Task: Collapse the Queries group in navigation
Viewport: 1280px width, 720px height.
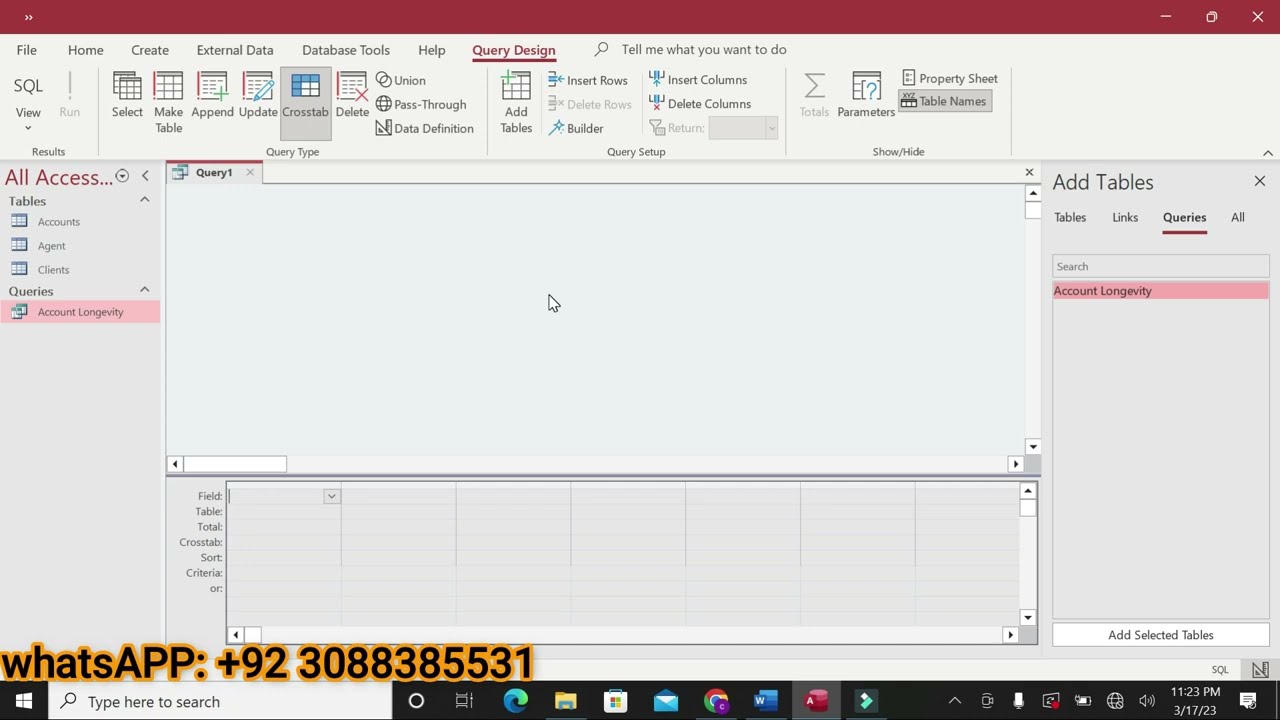Action: tap(144, 290)
